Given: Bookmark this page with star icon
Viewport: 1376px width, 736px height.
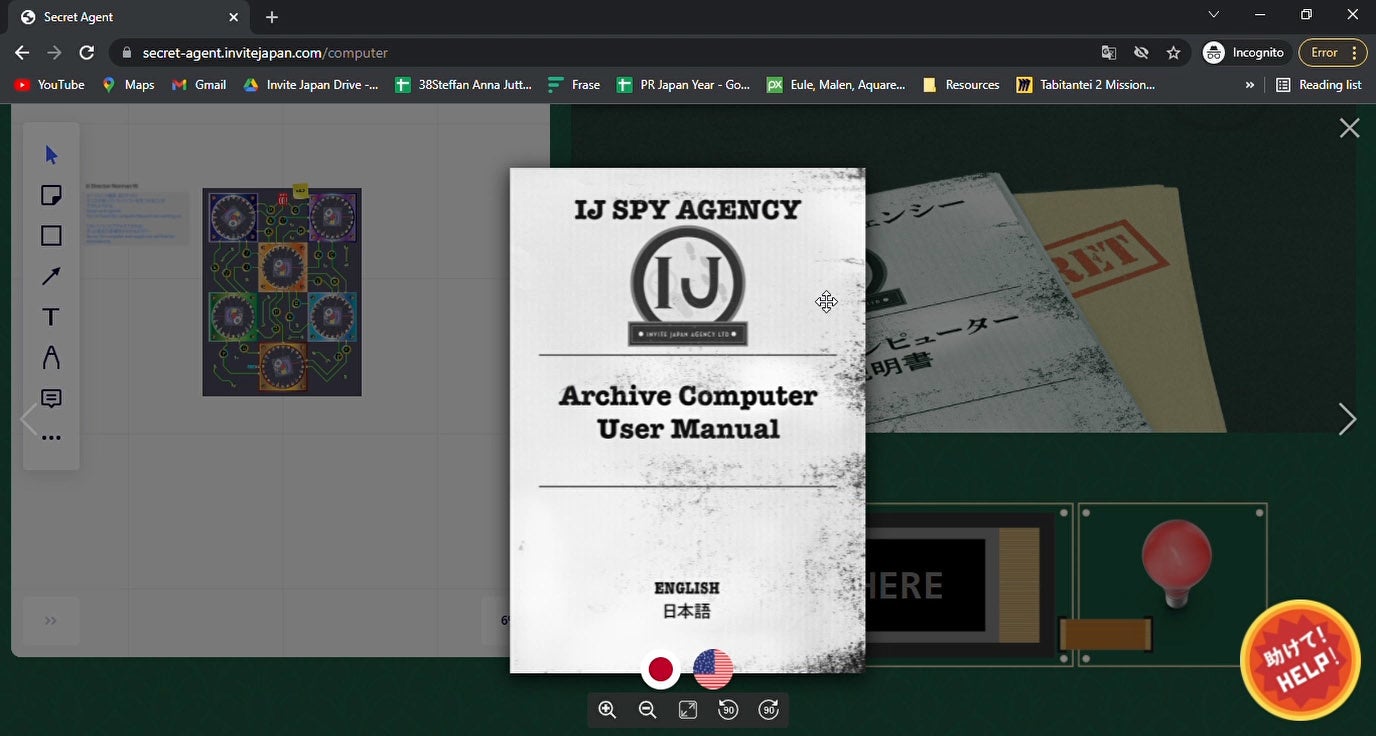Looking at the screenshot, I should point(1173,52).
